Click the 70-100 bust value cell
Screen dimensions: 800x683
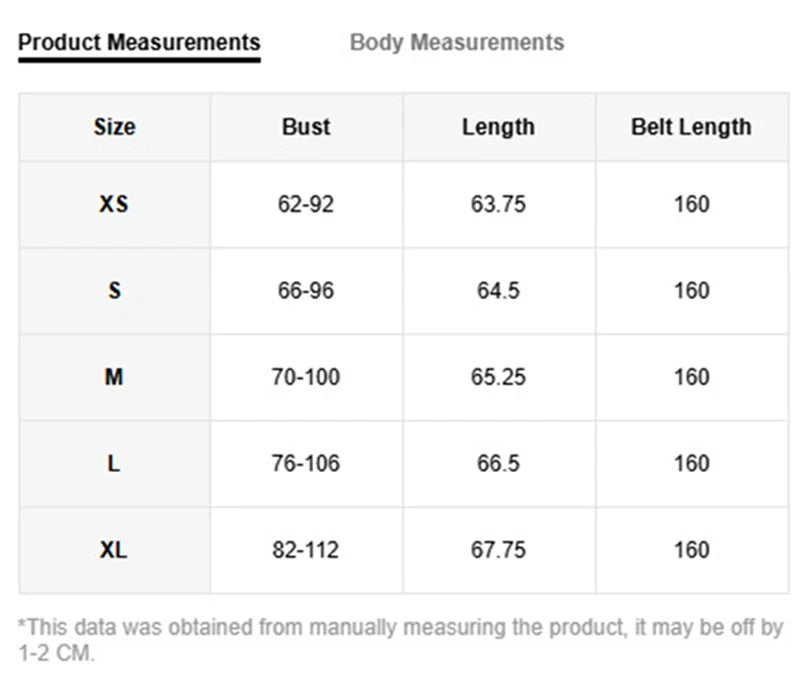coord(306,377)
